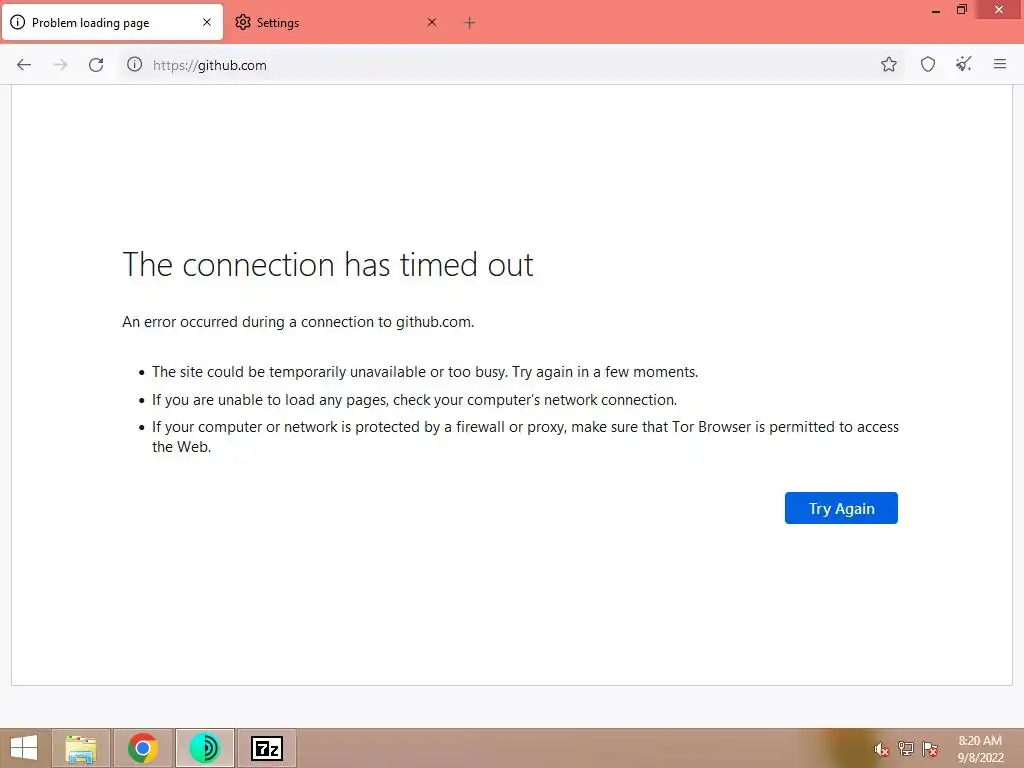
Task: Open the Windows Start button
Action: click(24, 748)
